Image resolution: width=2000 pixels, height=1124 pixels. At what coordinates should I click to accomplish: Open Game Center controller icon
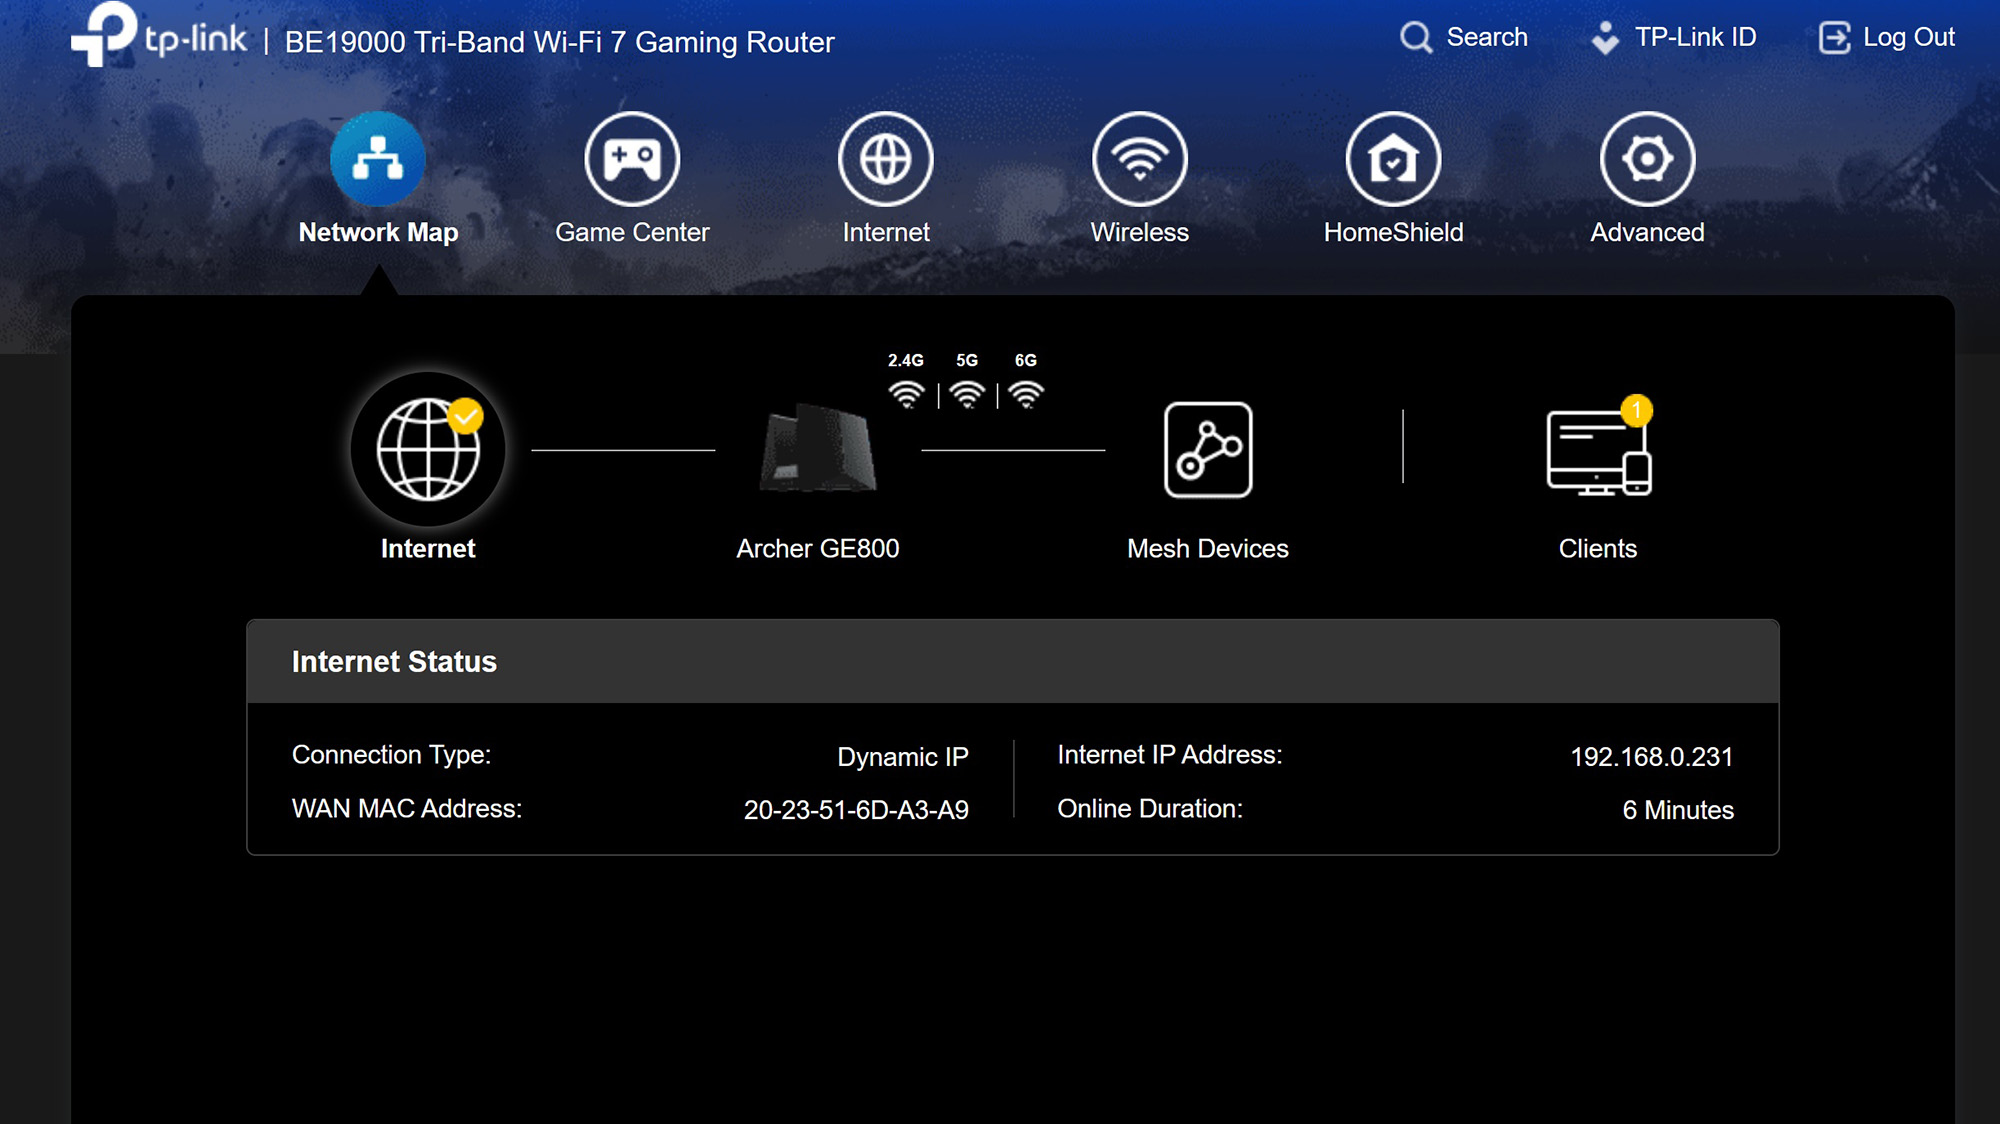[x=632, y=159]
